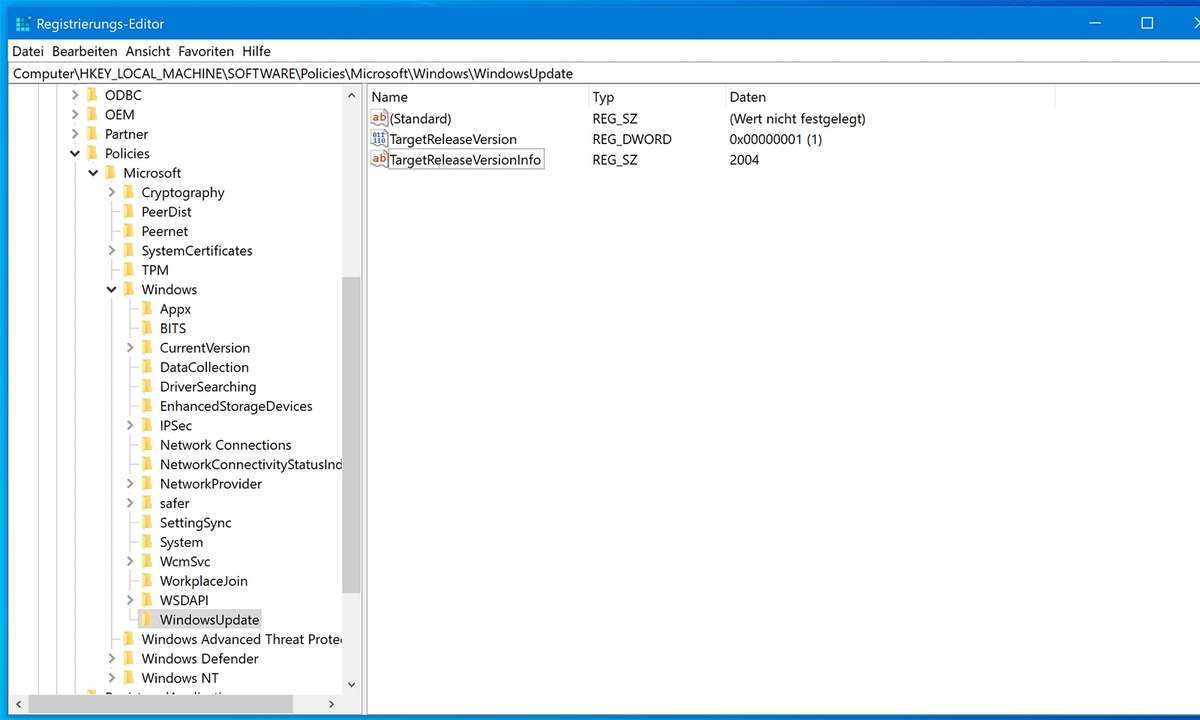The image size is (1200, 720).
Task: Expand the Windows NT key
Action: [112, 678]
